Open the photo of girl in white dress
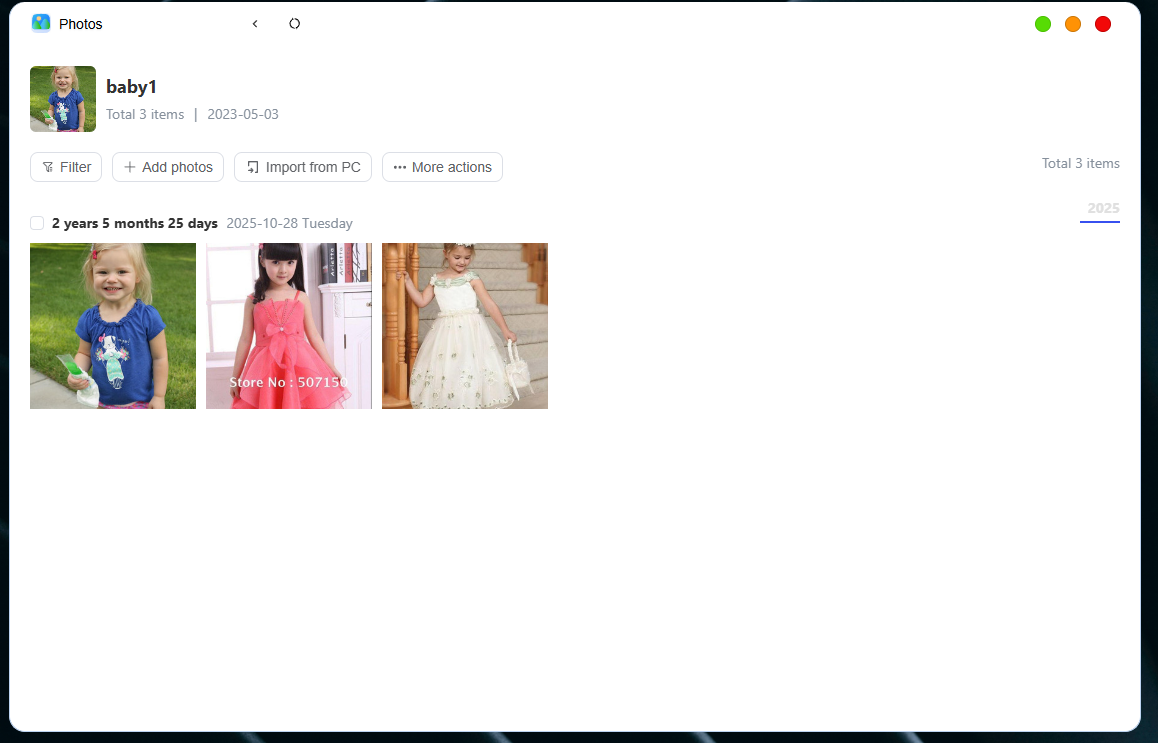 tap(465, 326)
